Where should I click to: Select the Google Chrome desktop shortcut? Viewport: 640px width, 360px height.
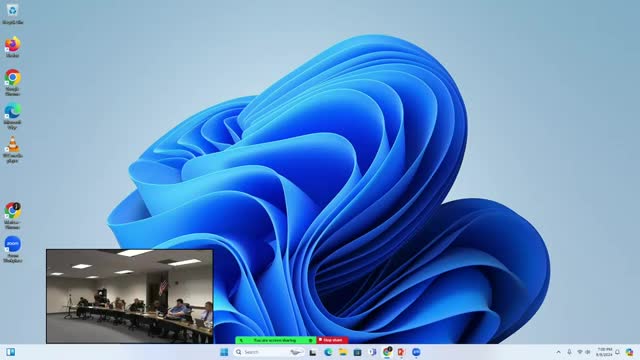tap(13, 82)
